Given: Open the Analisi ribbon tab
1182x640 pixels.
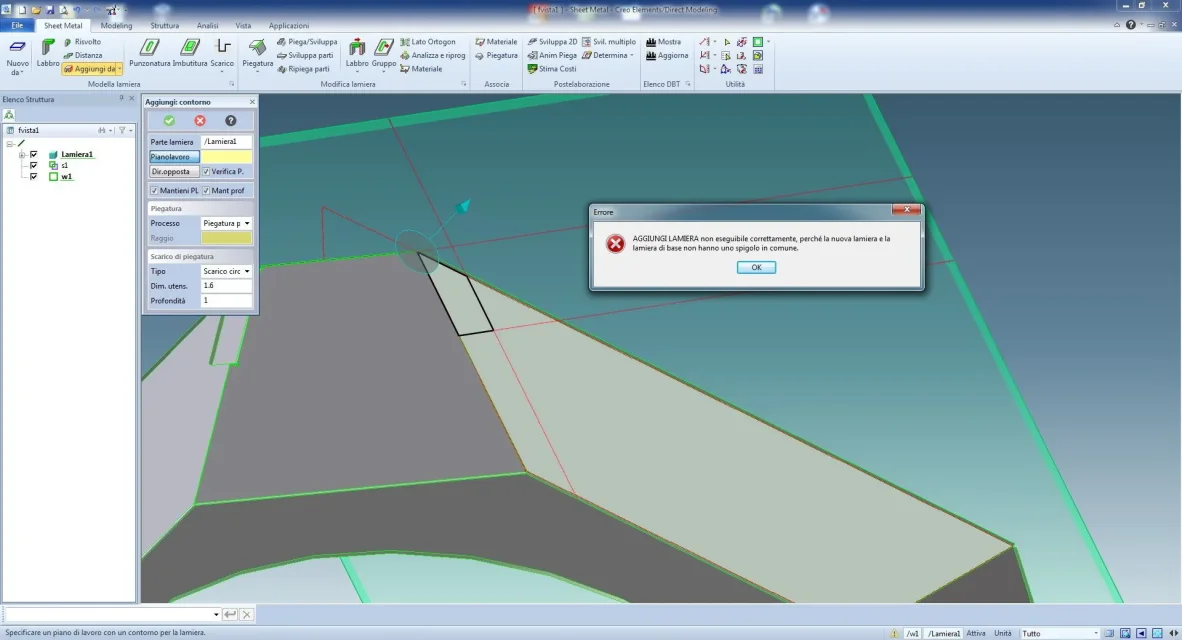Looking at the screenshot, I should [207, 25].
